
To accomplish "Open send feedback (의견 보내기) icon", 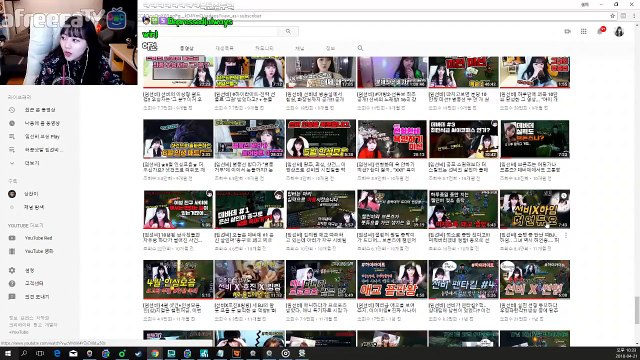I will click(12, 297).
